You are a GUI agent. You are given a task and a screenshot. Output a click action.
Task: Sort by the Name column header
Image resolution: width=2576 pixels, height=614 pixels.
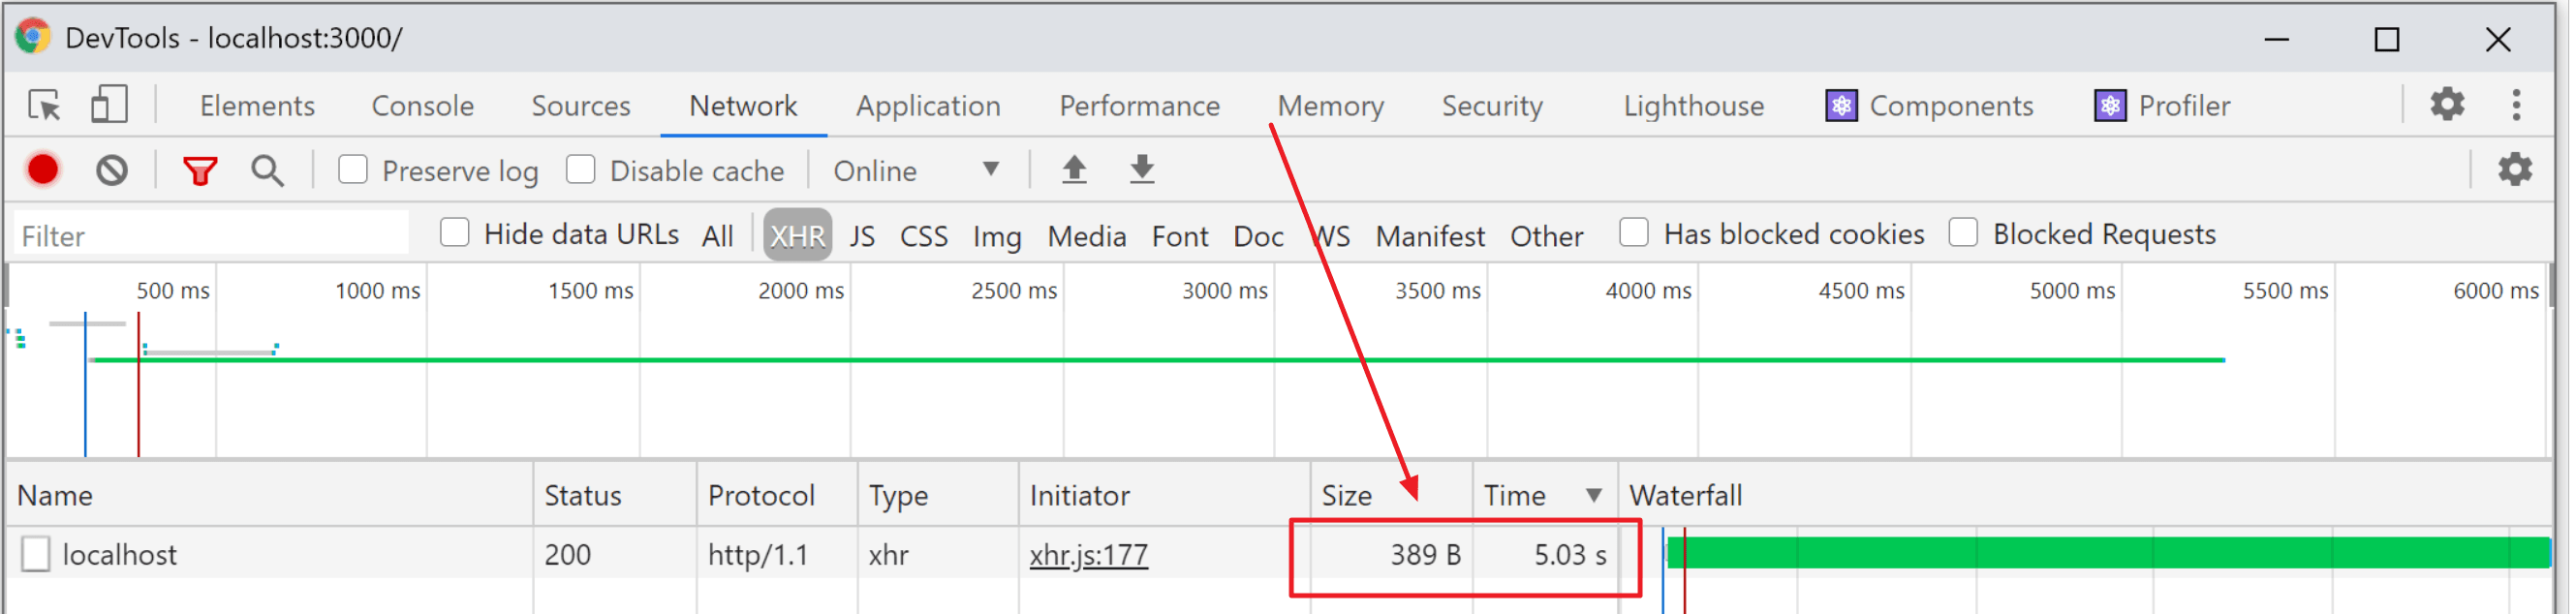(x=270, y=495)
